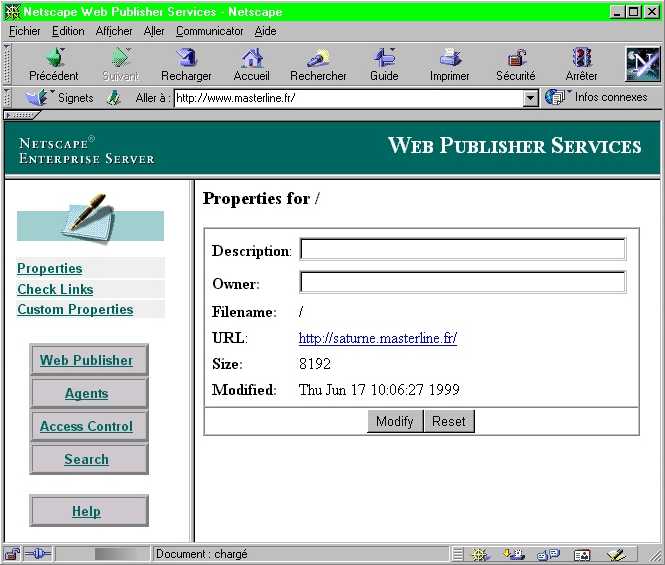Screen dimensions: 665x565
Task: Open the Rechercher search tool
Action: pos(318,64)
